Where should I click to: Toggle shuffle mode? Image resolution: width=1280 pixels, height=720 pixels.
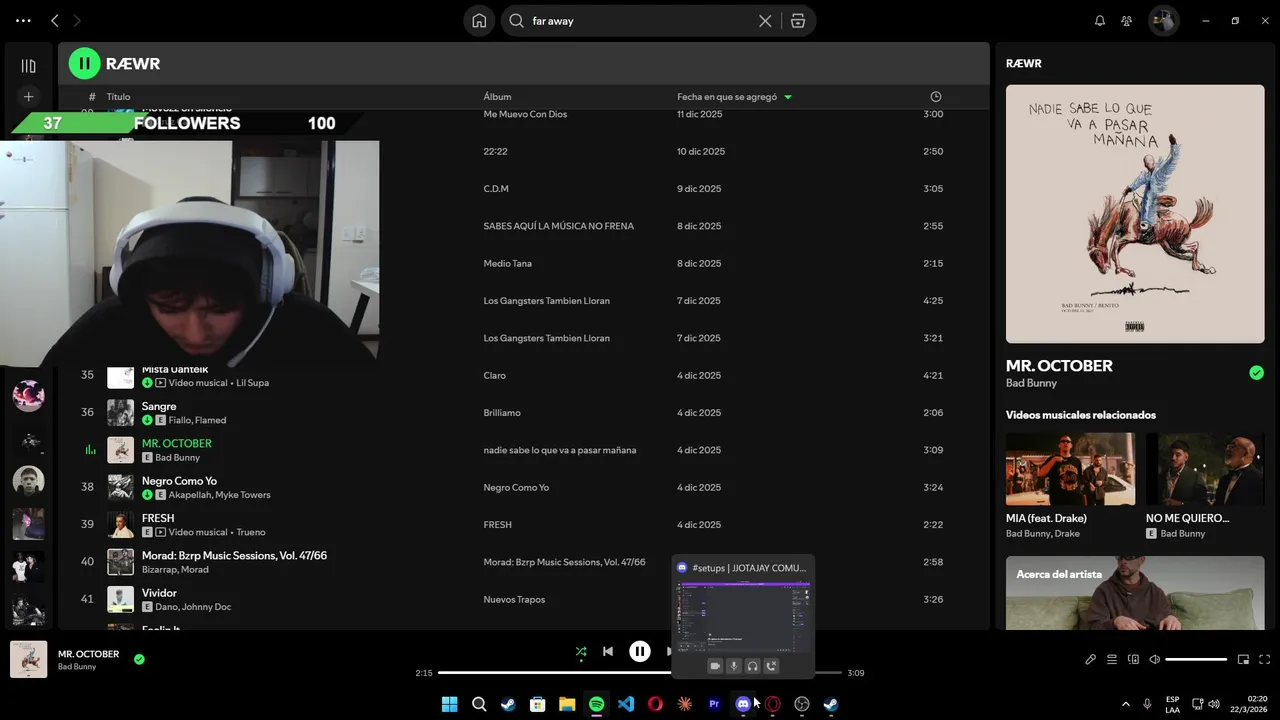[x=580, y=652]
